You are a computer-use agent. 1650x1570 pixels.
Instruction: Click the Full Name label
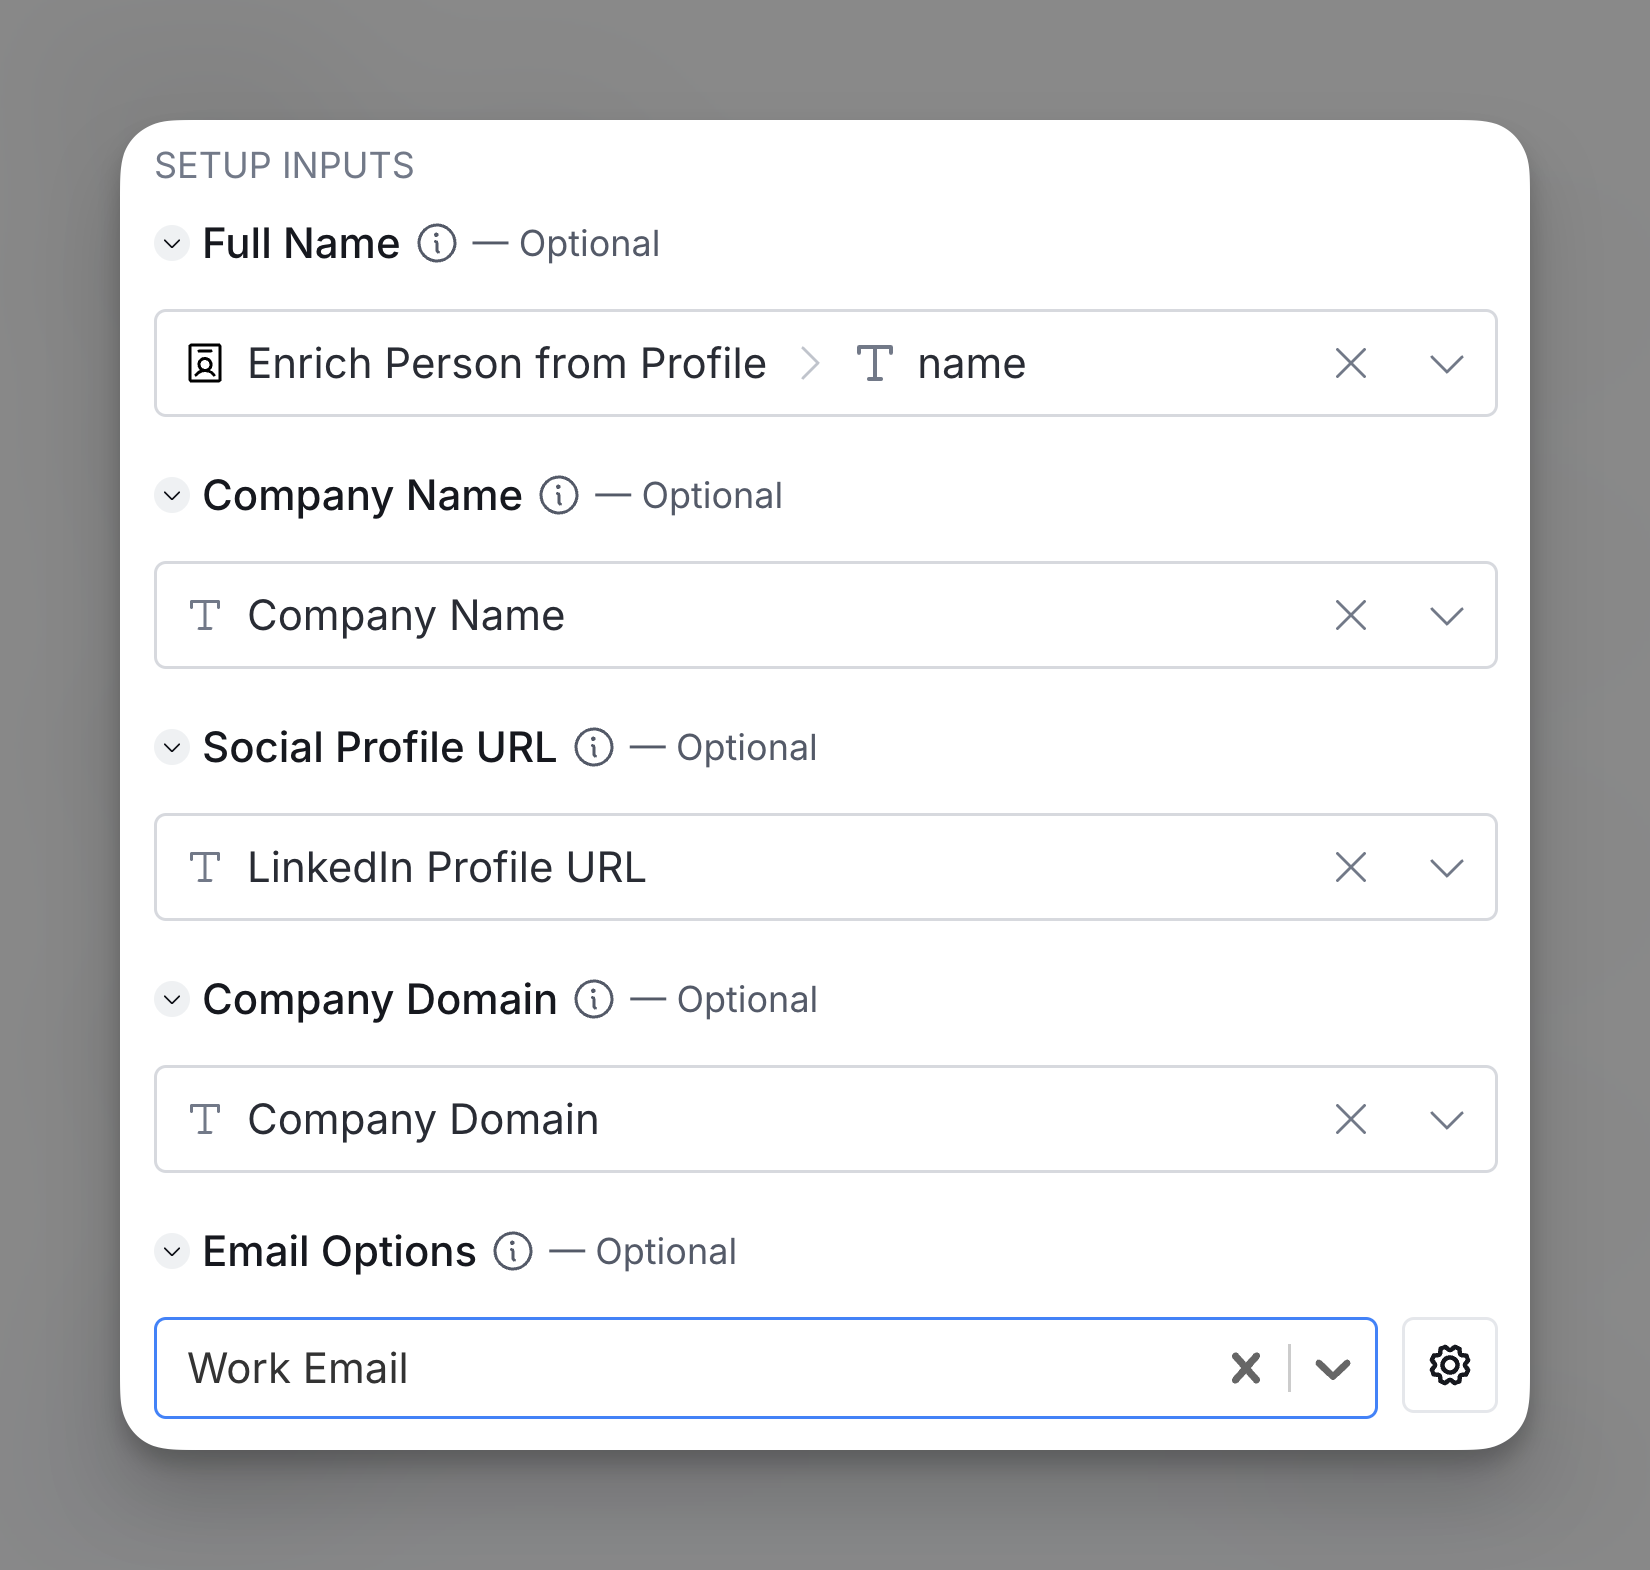[x=301, y=243]
